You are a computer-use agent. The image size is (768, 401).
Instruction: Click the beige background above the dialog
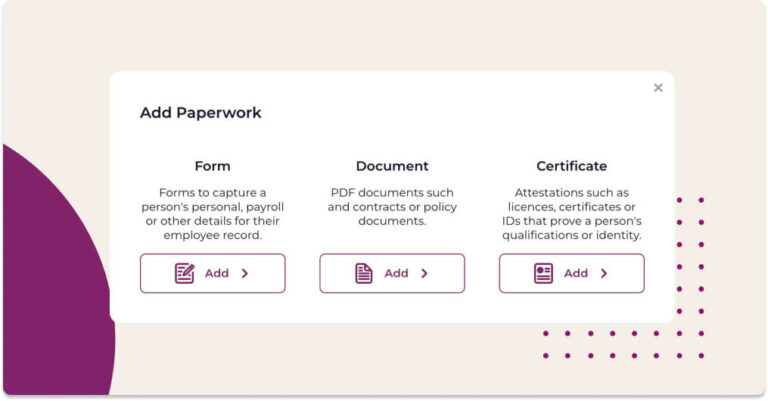pos(384,35)
